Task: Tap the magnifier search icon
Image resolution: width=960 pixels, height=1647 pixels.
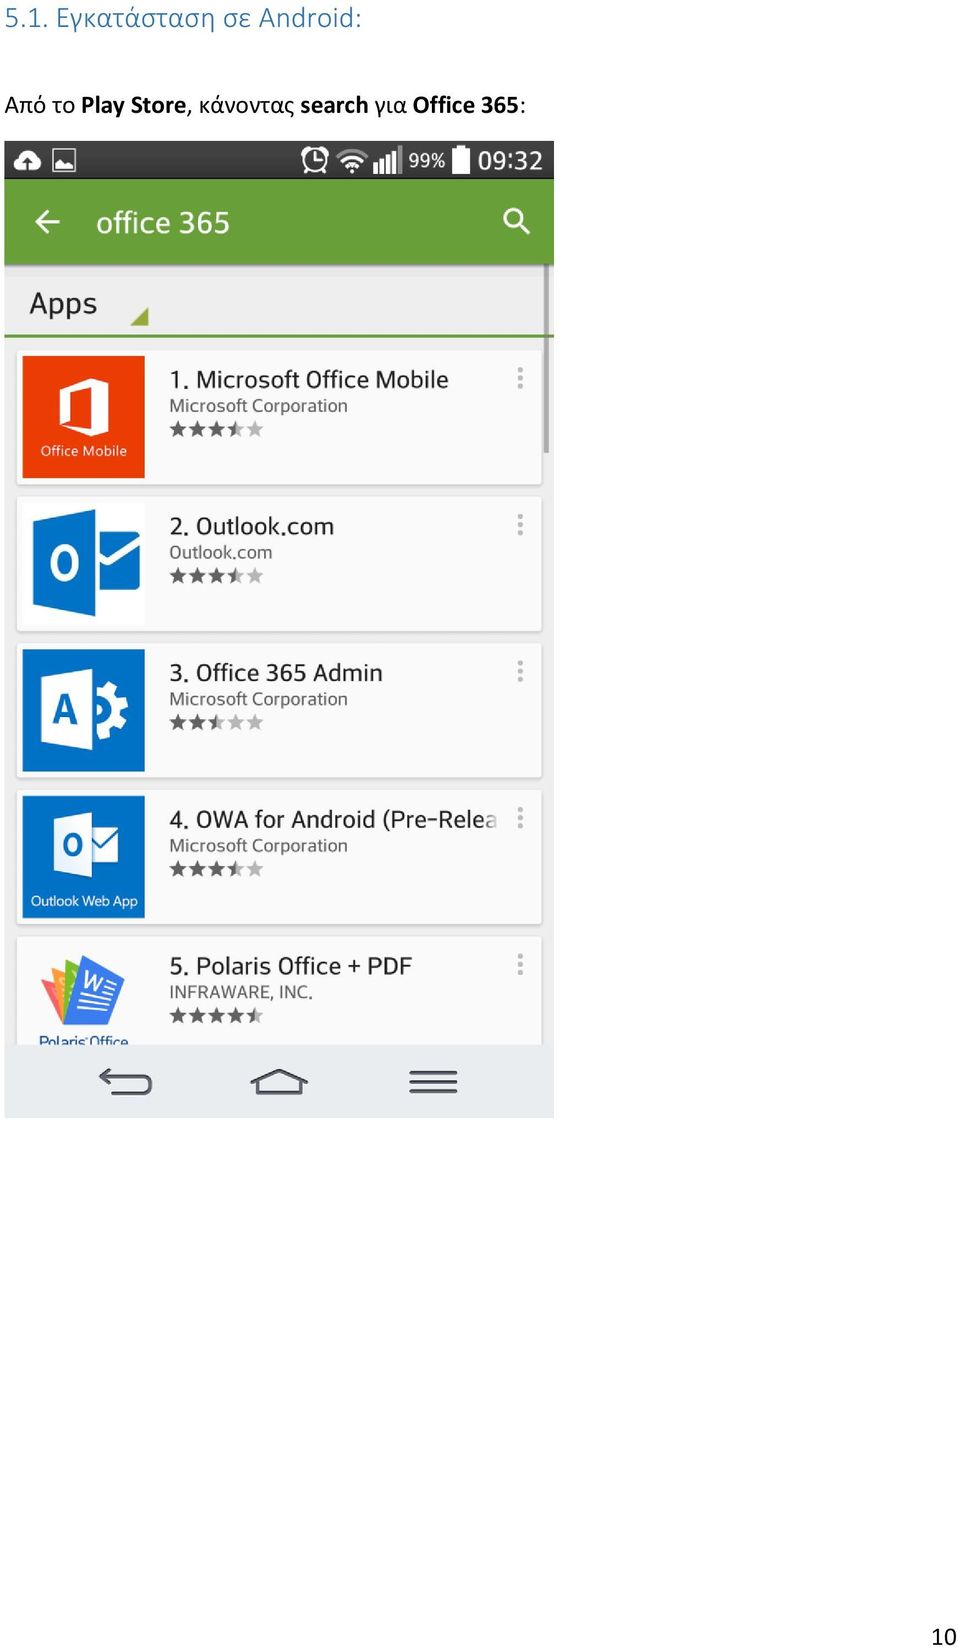Action: 516,221
